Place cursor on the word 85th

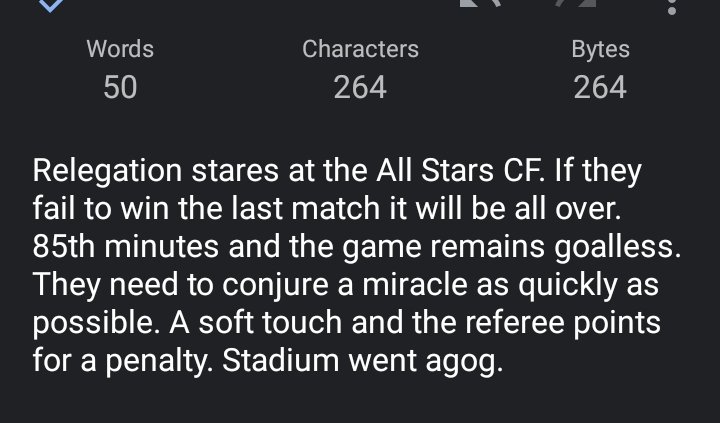click(63, 247)
